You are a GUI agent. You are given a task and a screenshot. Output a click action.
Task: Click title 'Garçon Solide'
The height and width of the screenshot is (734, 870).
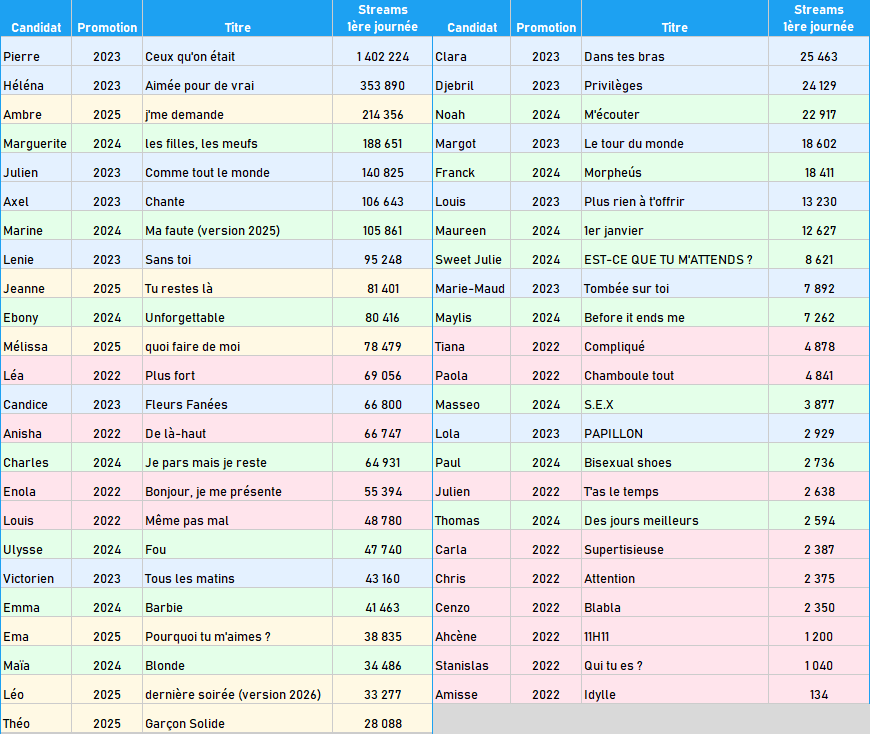pyautogui.click(x=237, y=718)
